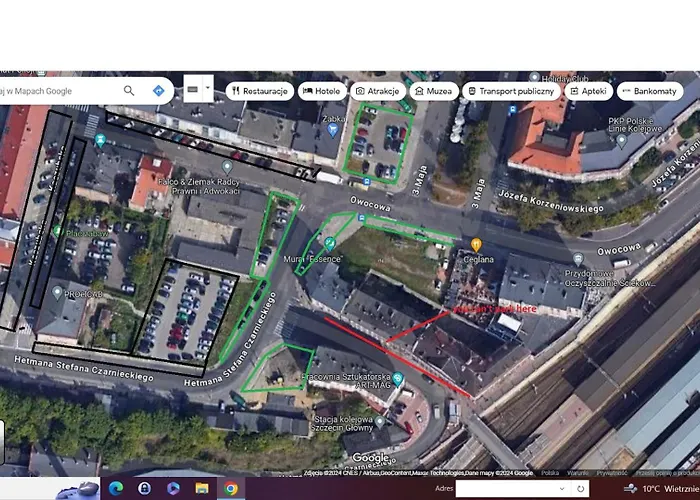Screen dimensions: 700x500
Task: Choose the Transport publiczny filter
Action: pos(510,91)
